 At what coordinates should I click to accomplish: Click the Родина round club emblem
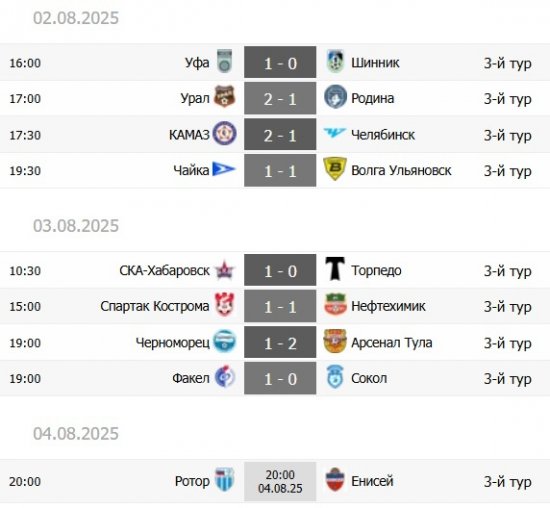click(335, 96)
